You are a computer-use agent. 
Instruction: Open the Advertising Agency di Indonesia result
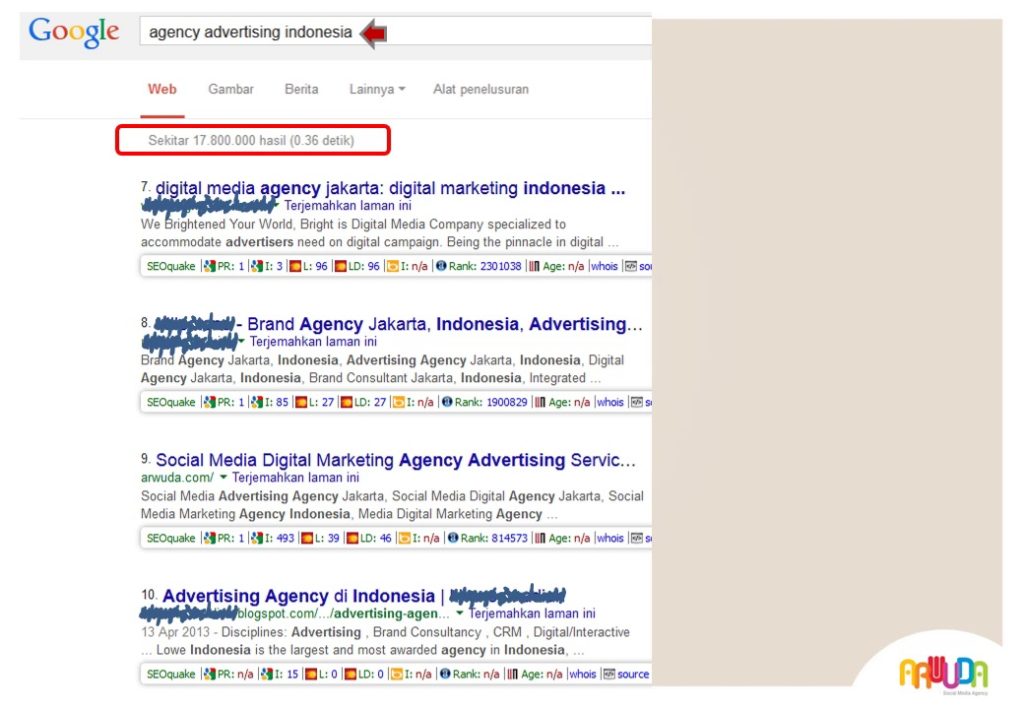click(298, 596)
